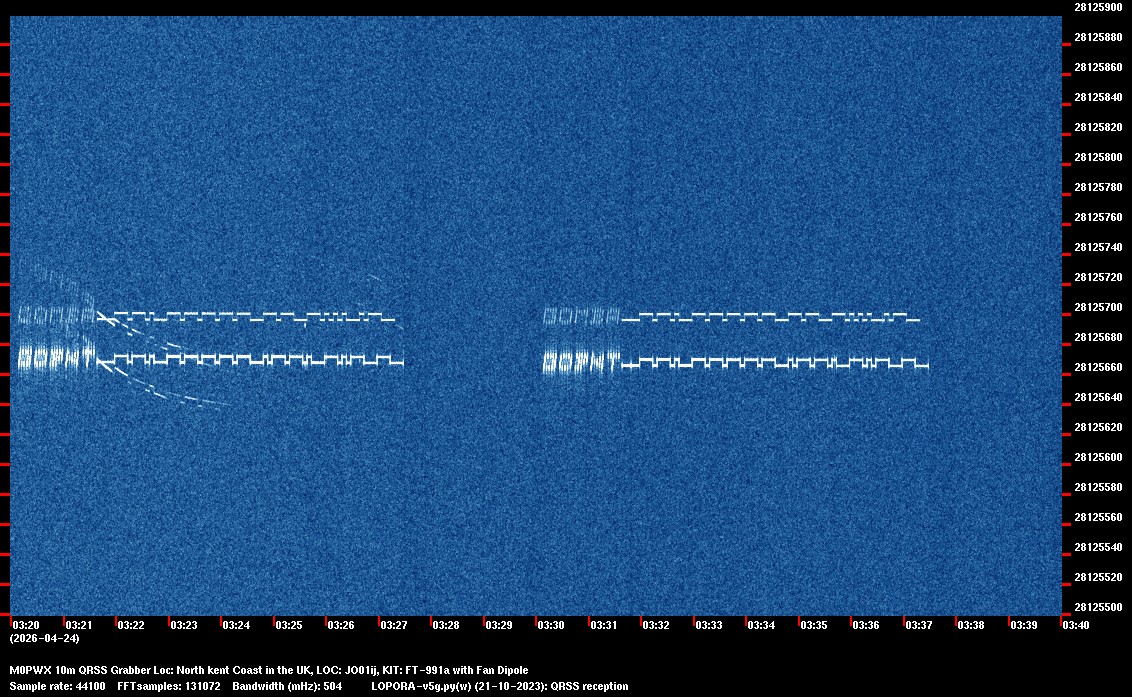Click the 28125500 frequency label
The image size is (1132, 697).
[1098, 607]
